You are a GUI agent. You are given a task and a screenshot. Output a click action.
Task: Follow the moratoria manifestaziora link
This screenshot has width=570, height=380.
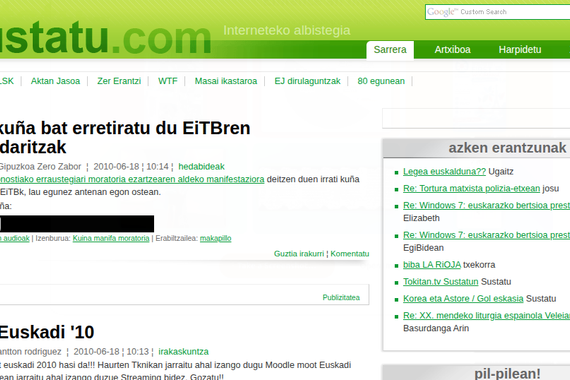(132, 179)
